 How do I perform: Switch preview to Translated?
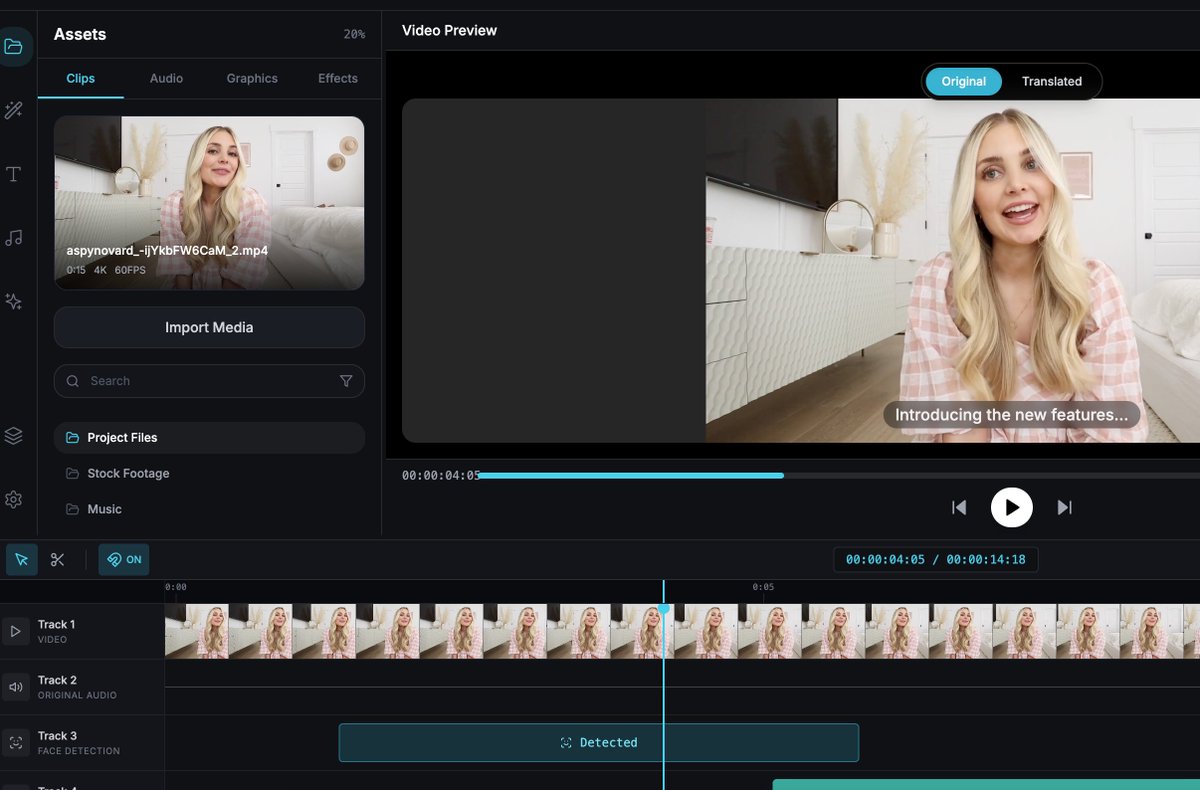1052,82
